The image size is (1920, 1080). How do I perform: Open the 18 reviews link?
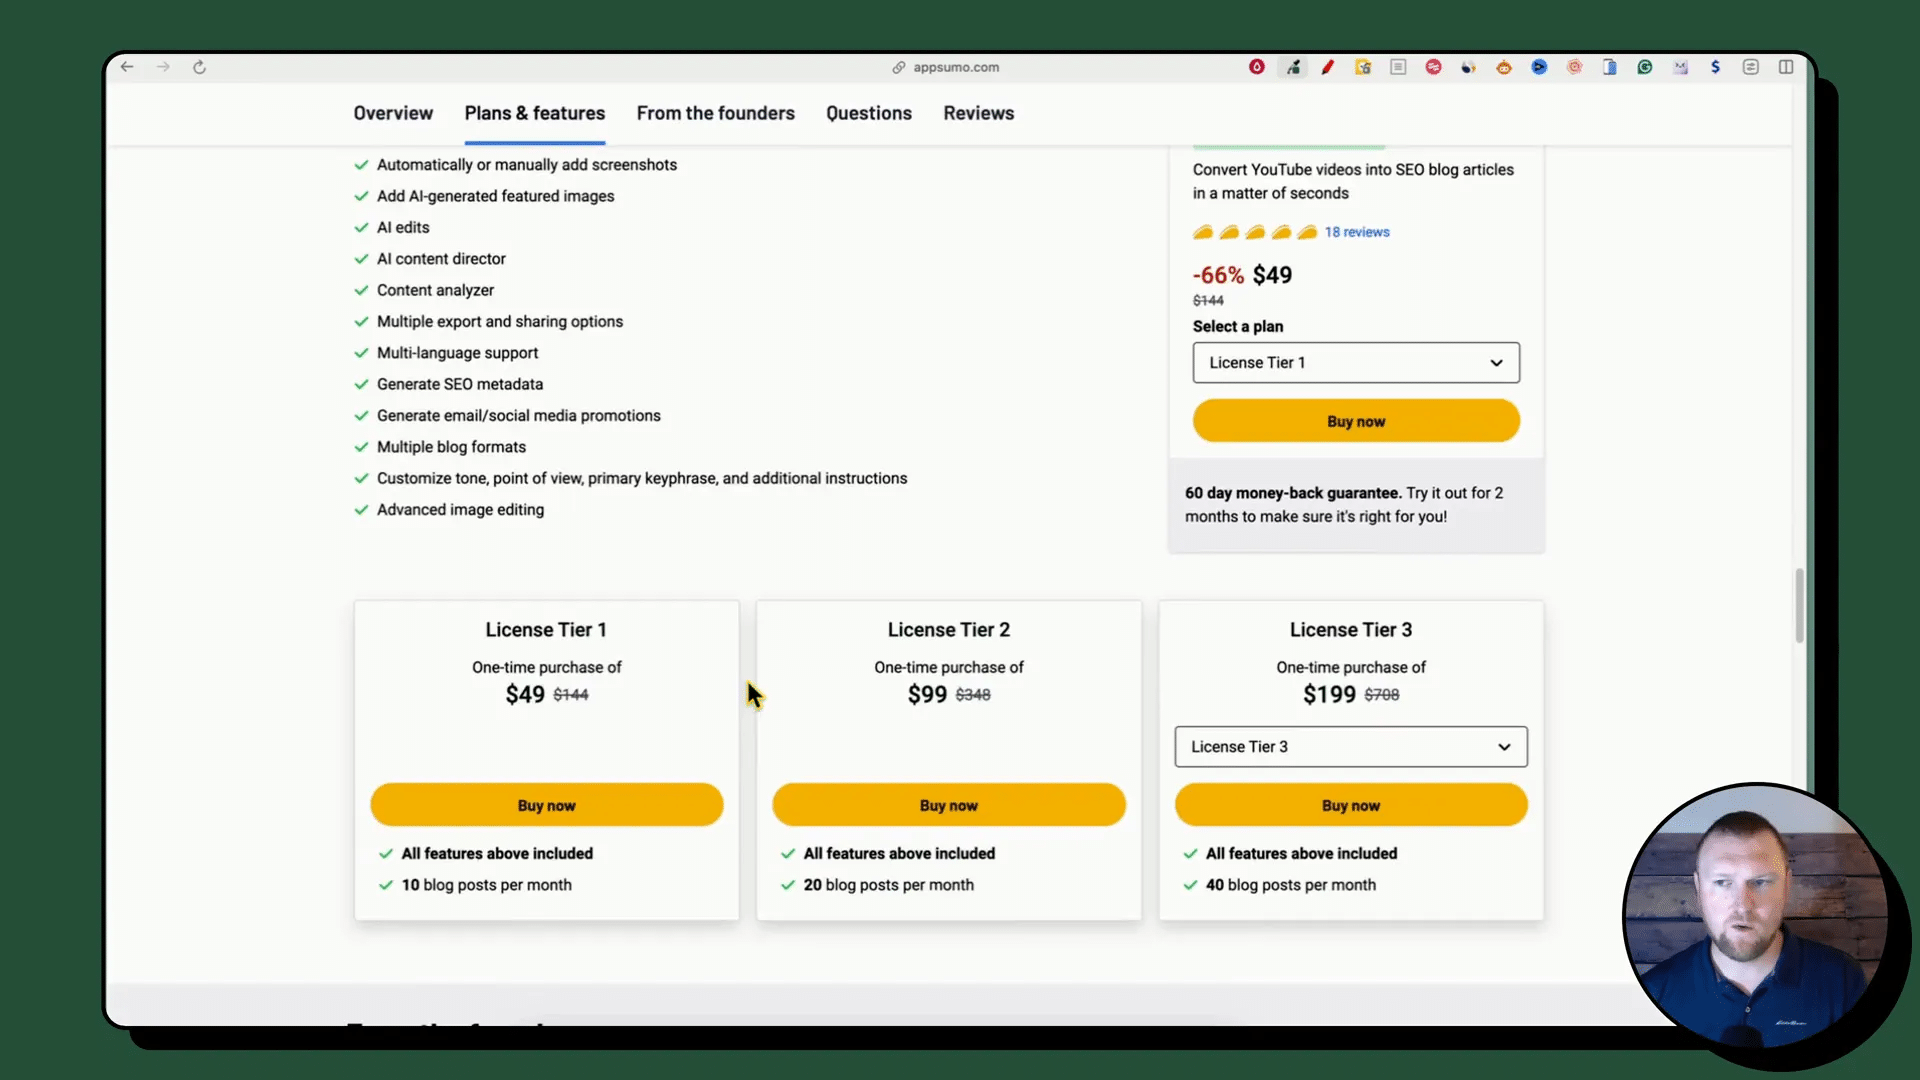tap(1357, 232)
